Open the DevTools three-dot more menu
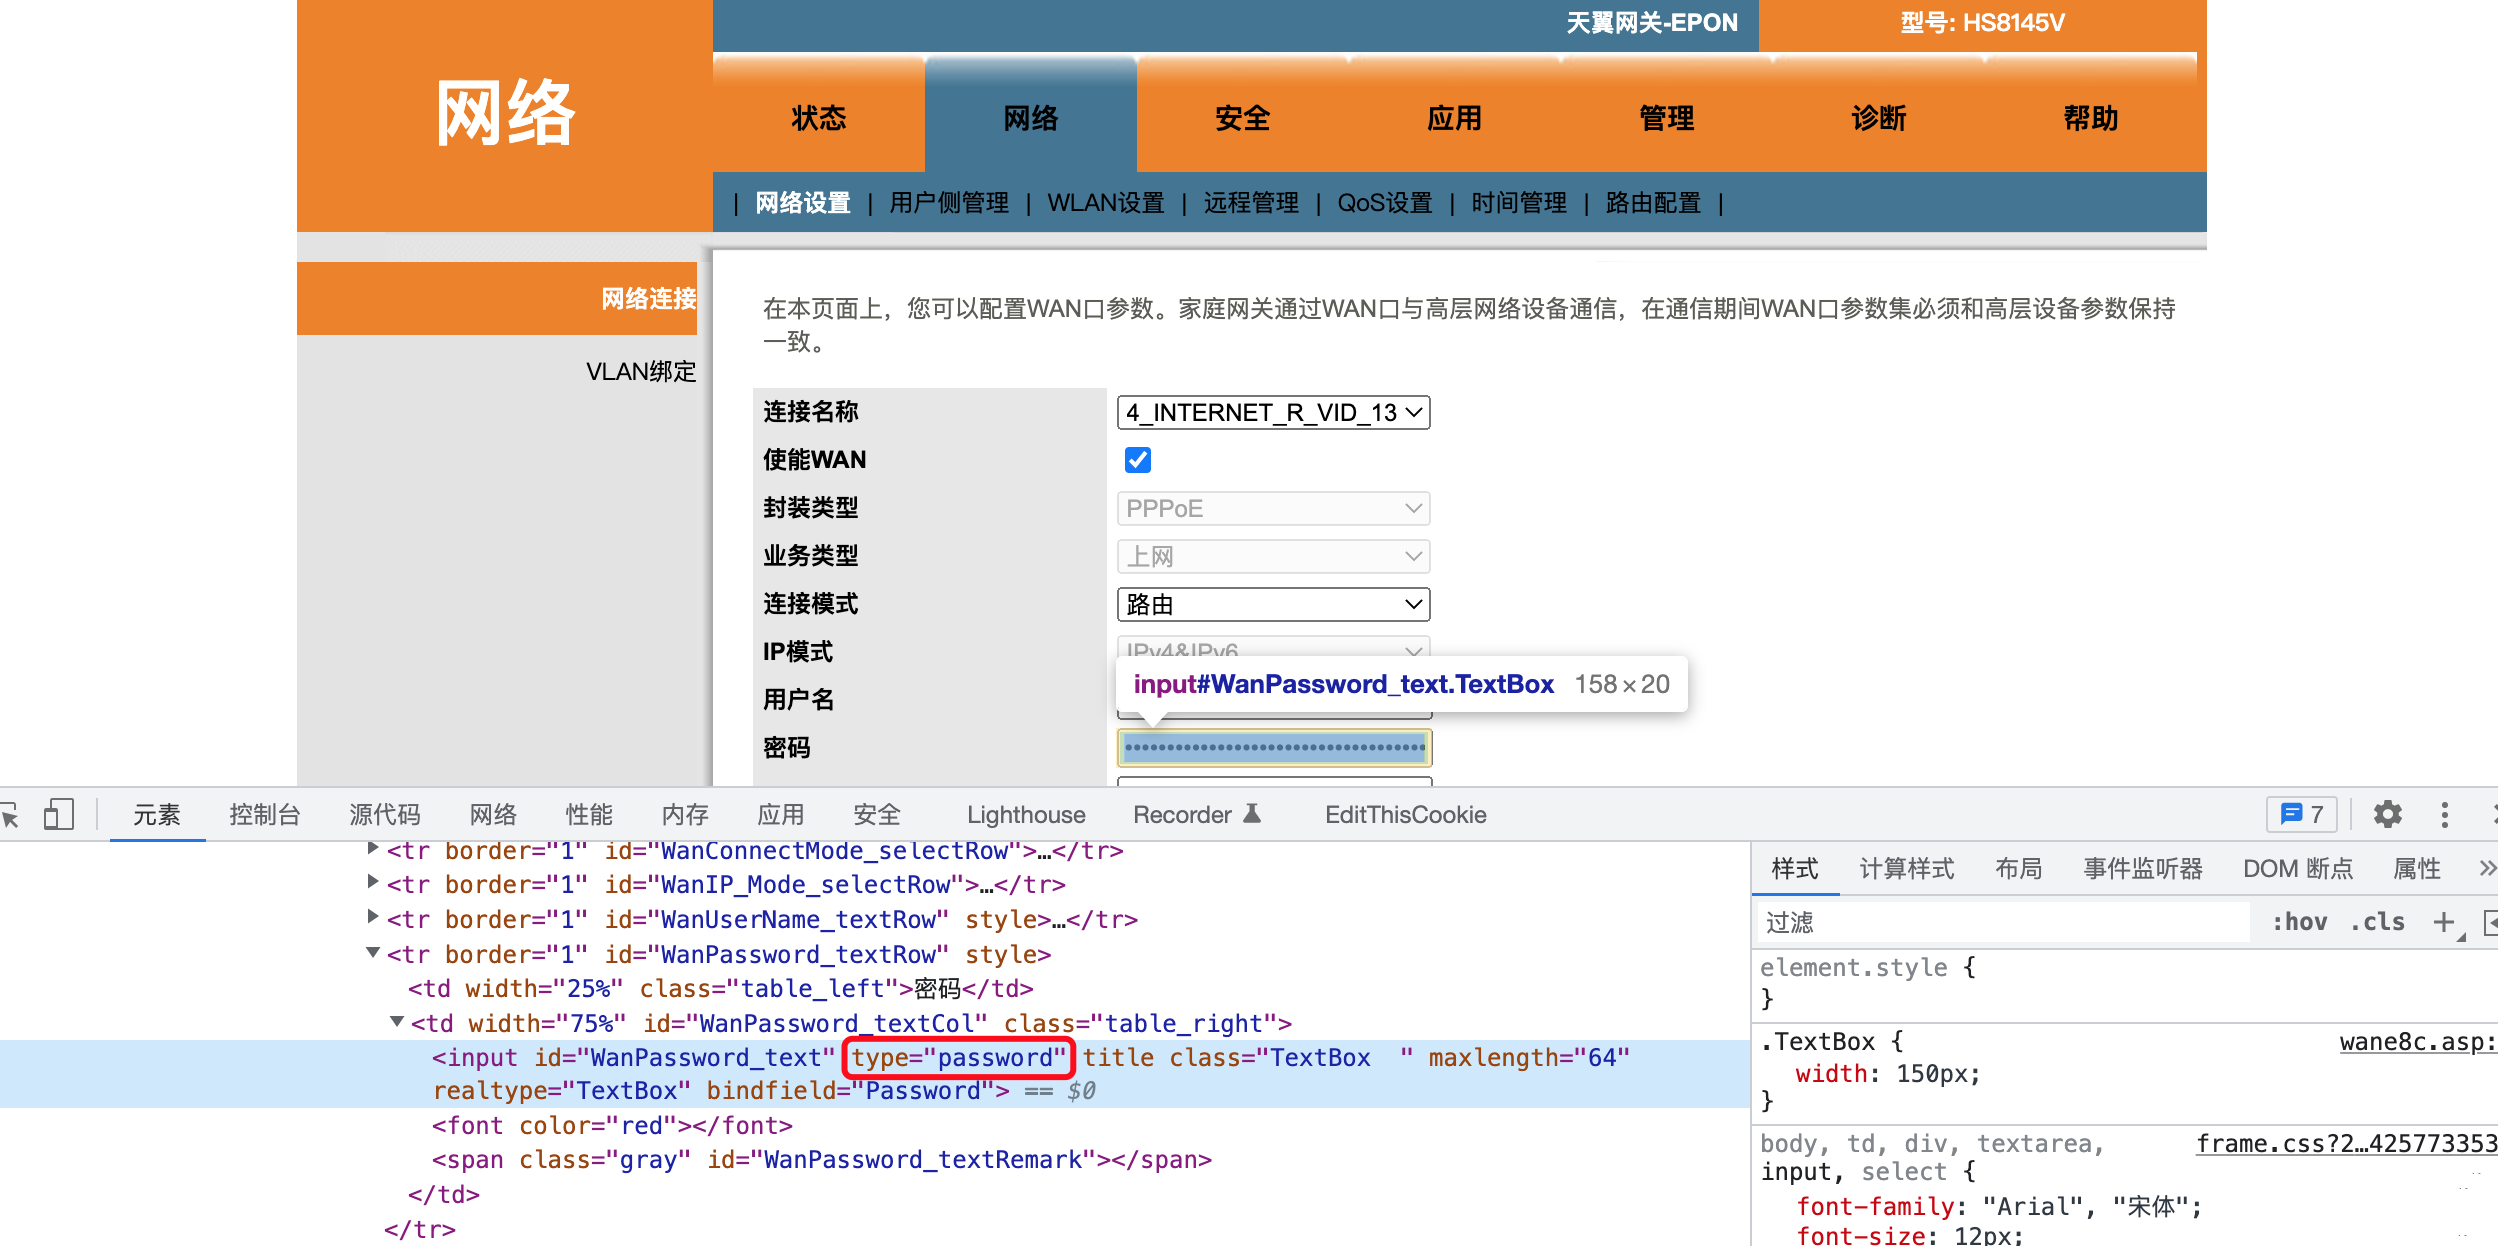 tap(2445, 814)
